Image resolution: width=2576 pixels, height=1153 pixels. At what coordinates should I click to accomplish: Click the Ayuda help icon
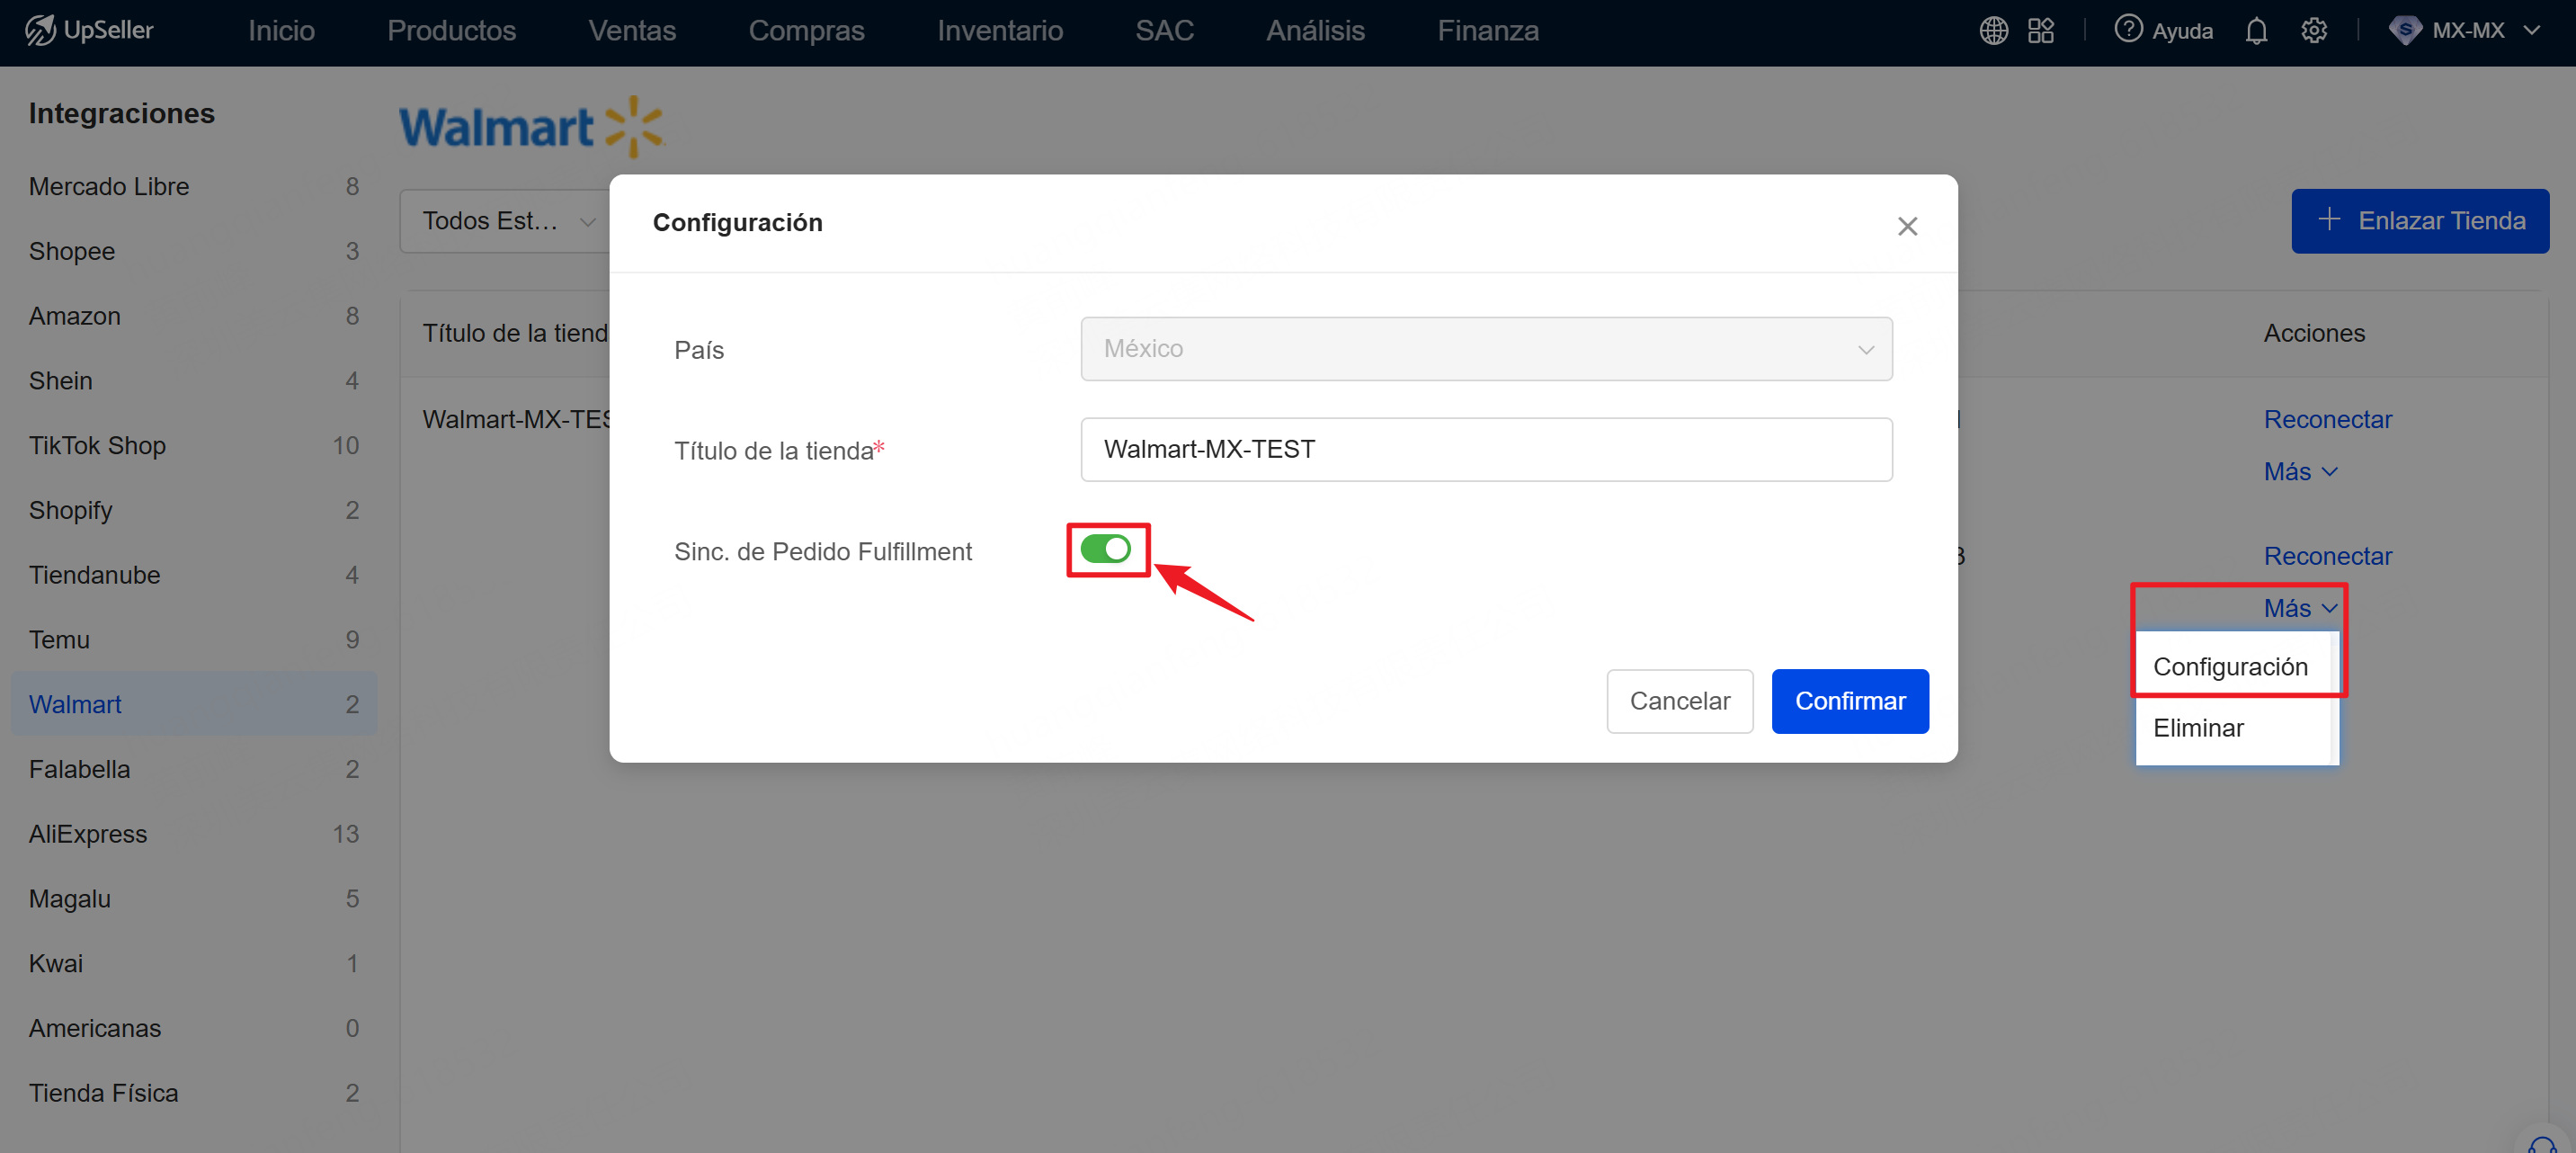(x=2128, y=30)
